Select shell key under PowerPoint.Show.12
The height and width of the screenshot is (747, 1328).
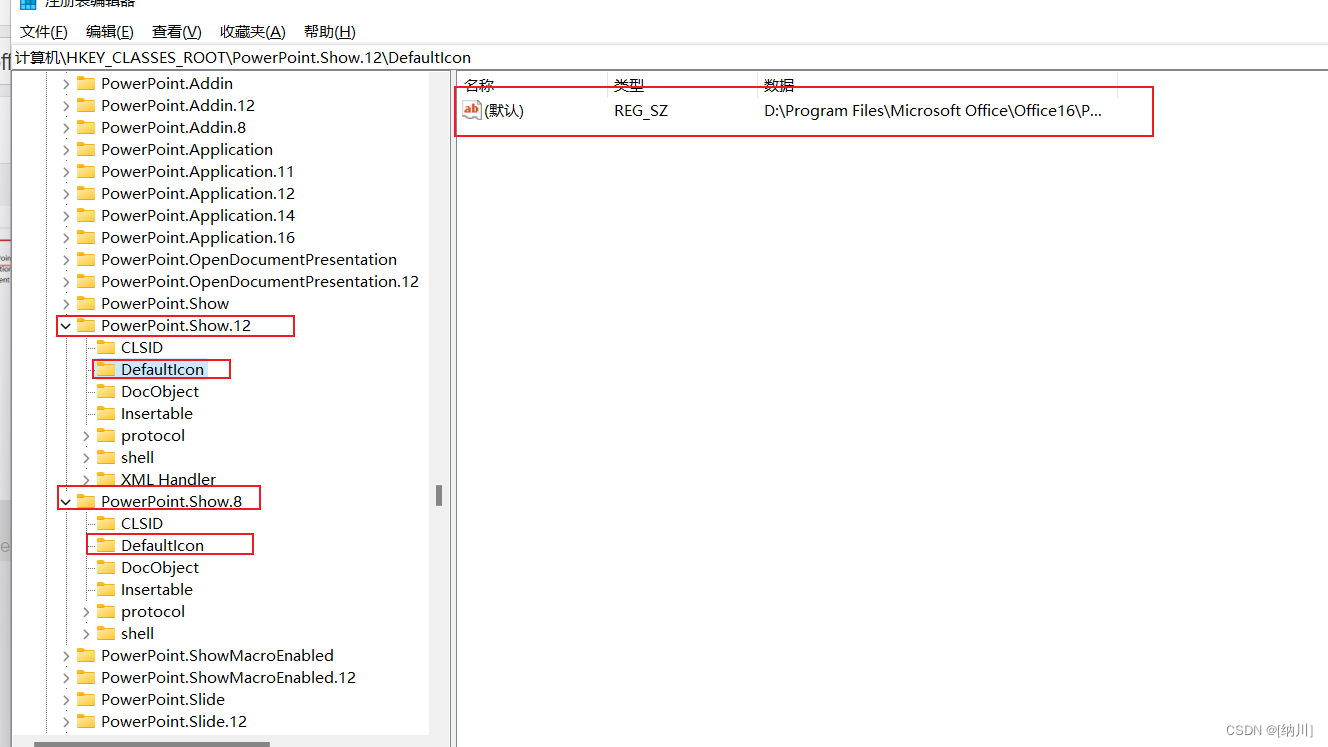(x=138, y=458)
